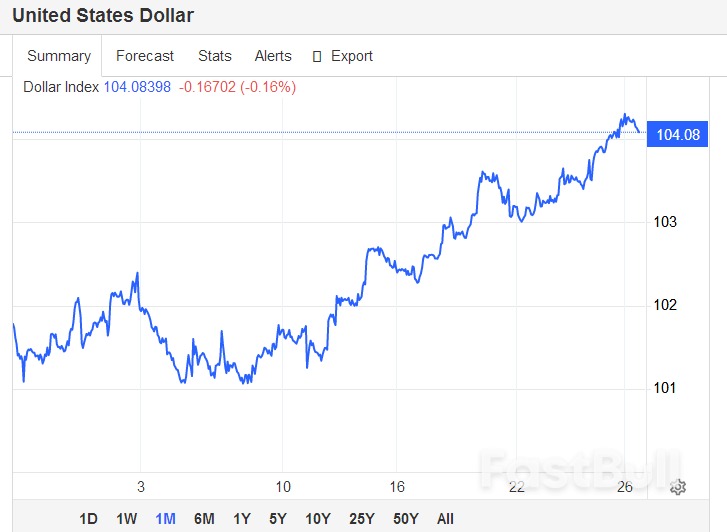
Task: View the 50Y chart range
Action: click(x=406, y=518)
